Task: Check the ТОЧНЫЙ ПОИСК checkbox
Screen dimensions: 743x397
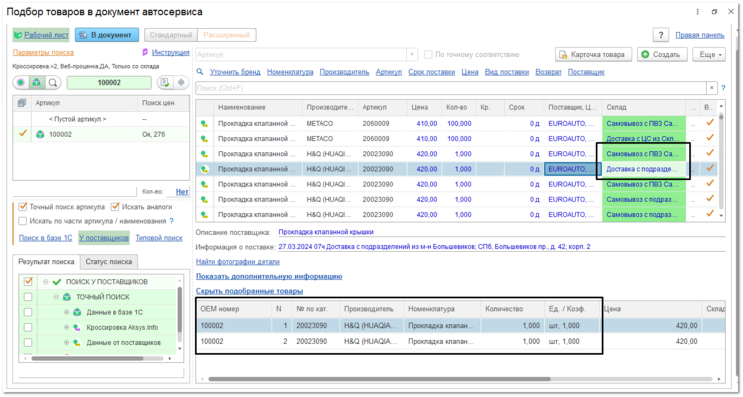Action: [x=28, y=297]
